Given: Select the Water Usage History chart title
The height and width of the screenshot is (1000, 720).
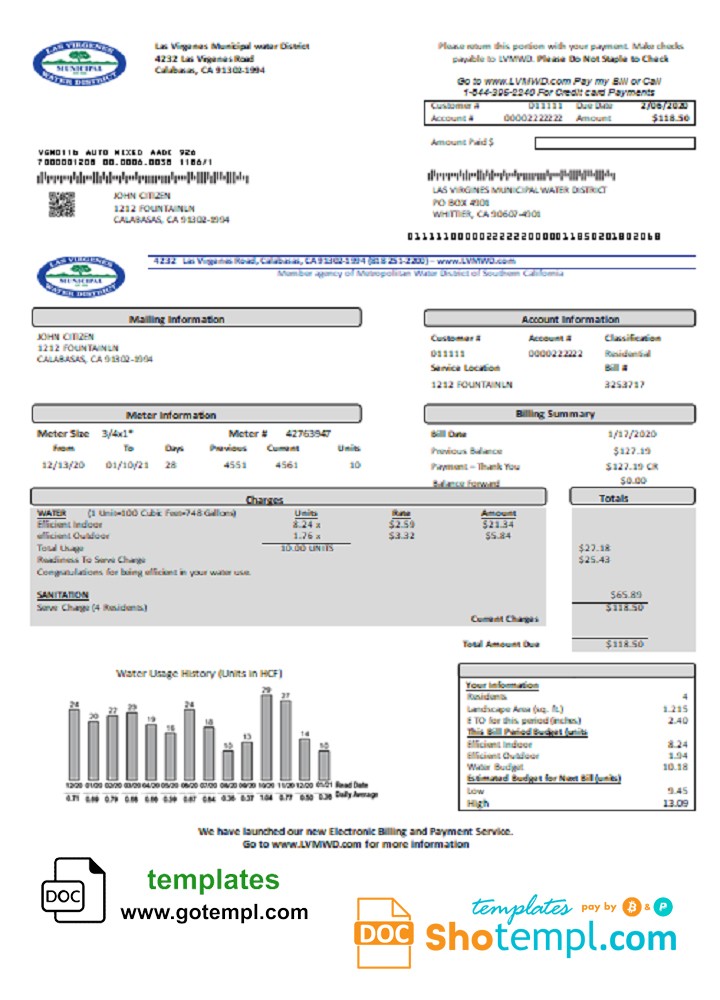Looking at the screenshot, I should (199, 673).
